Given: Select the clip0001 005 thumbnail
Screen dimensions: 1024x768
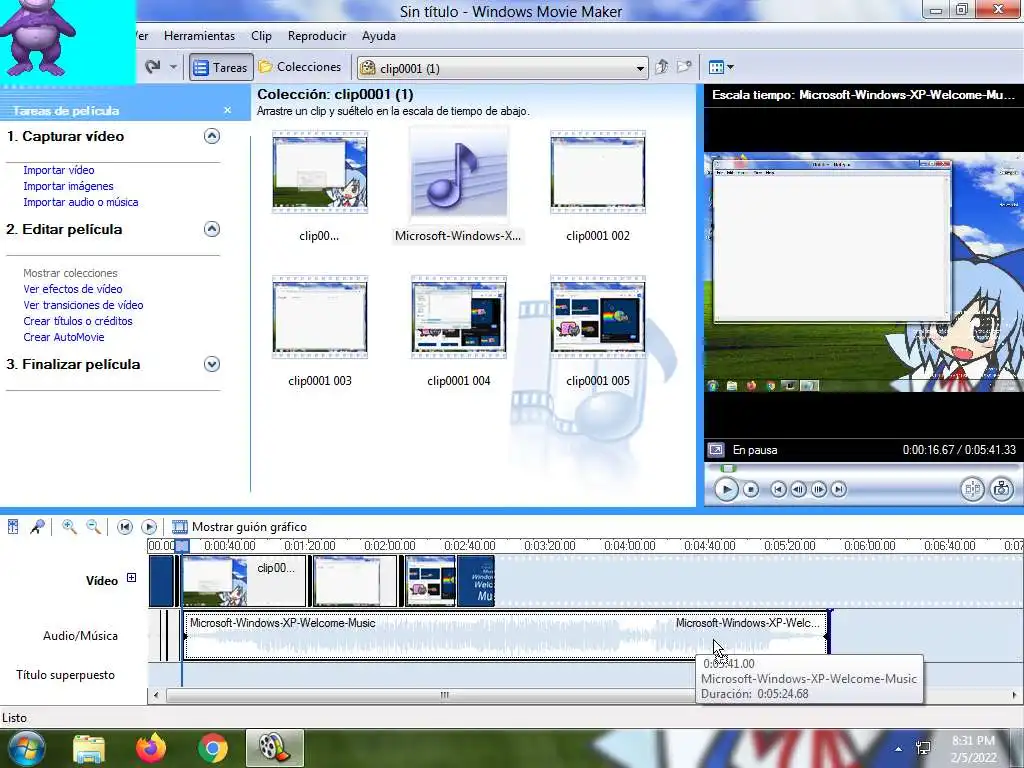Looking at the screenshot, I should 598,317.
